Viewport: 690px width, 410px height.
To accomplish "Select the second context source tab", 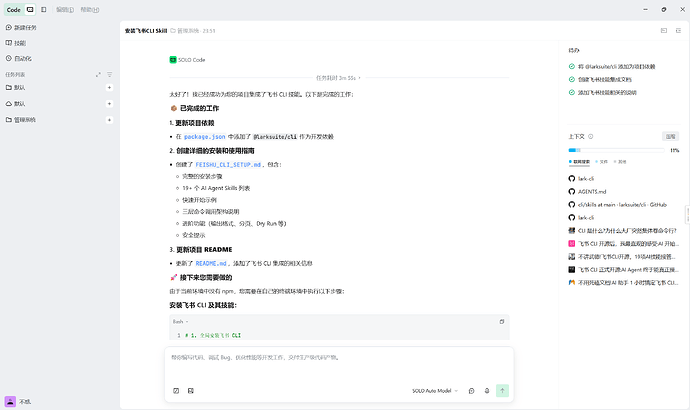I will coord(602,162).
